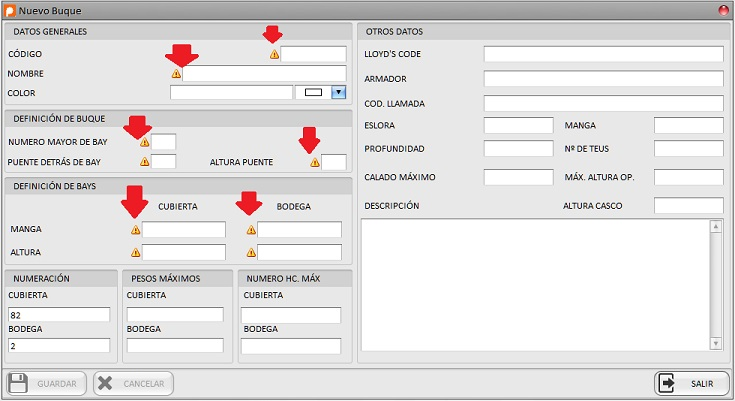Click NUMERACIÓN CUBIERTA field showing 82
The image size is (735, 401).
(x=59, y=315)
